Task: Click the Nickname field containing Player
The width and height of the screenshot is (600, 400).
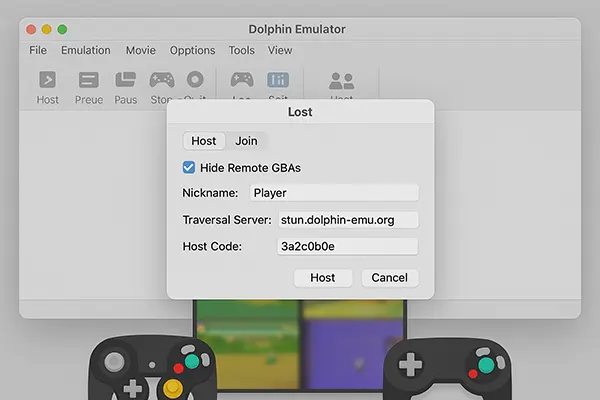Action: (334, 193)
